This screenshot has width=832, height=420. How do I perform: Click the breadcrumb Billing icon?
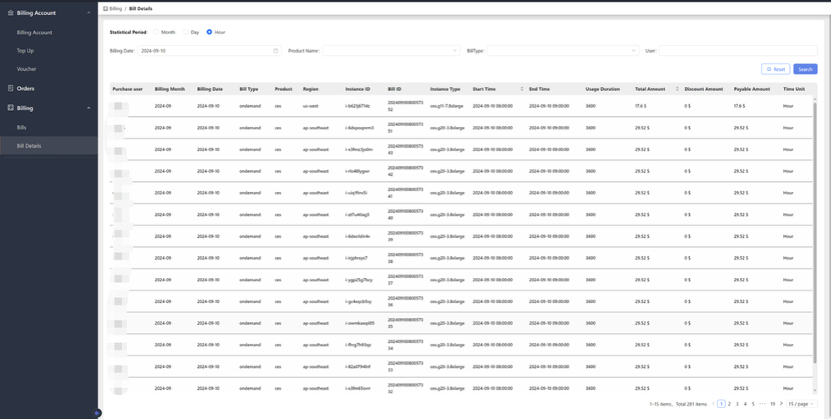pos(106,8)
